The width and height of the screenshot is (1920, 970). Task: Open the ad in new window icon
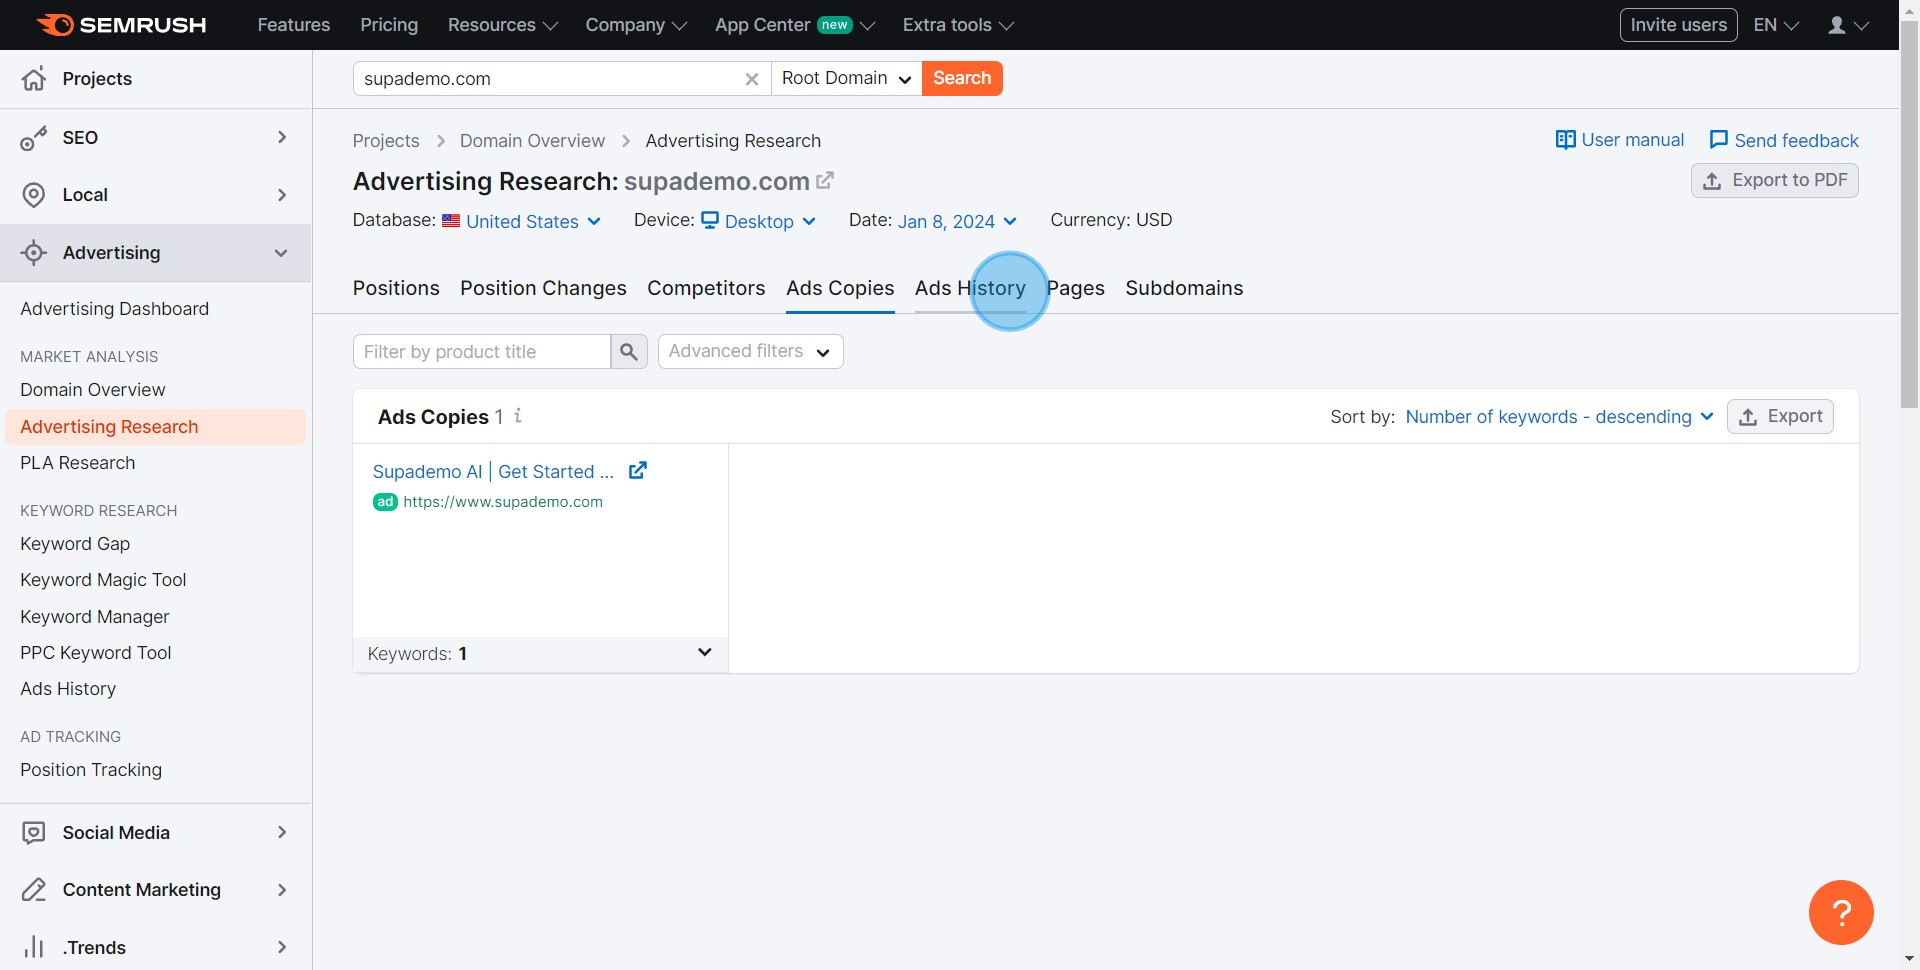click(x=638, y=470)
